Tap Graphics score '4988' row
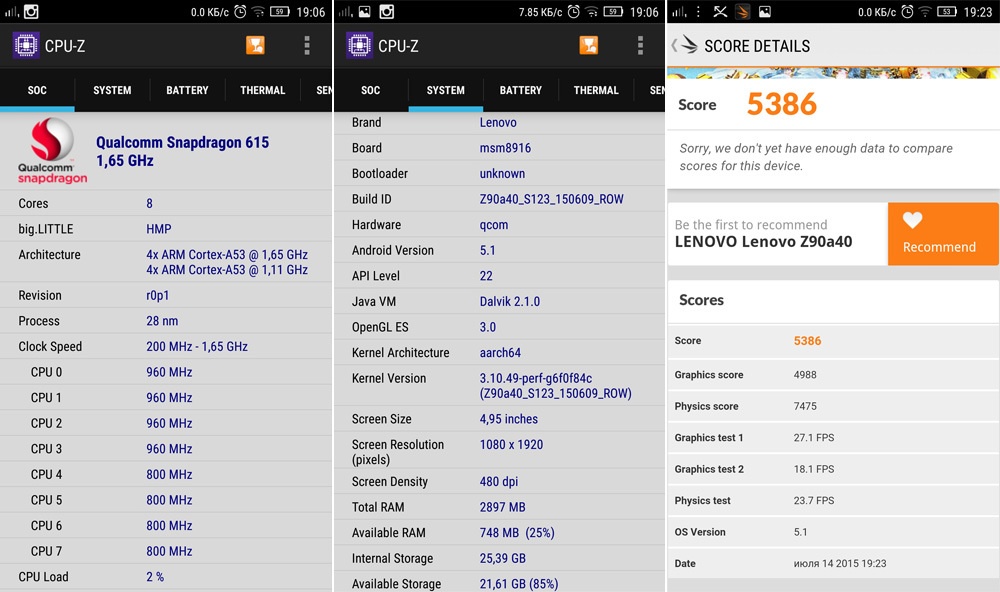Viewport: 1000px width, 592px height. 833,374
